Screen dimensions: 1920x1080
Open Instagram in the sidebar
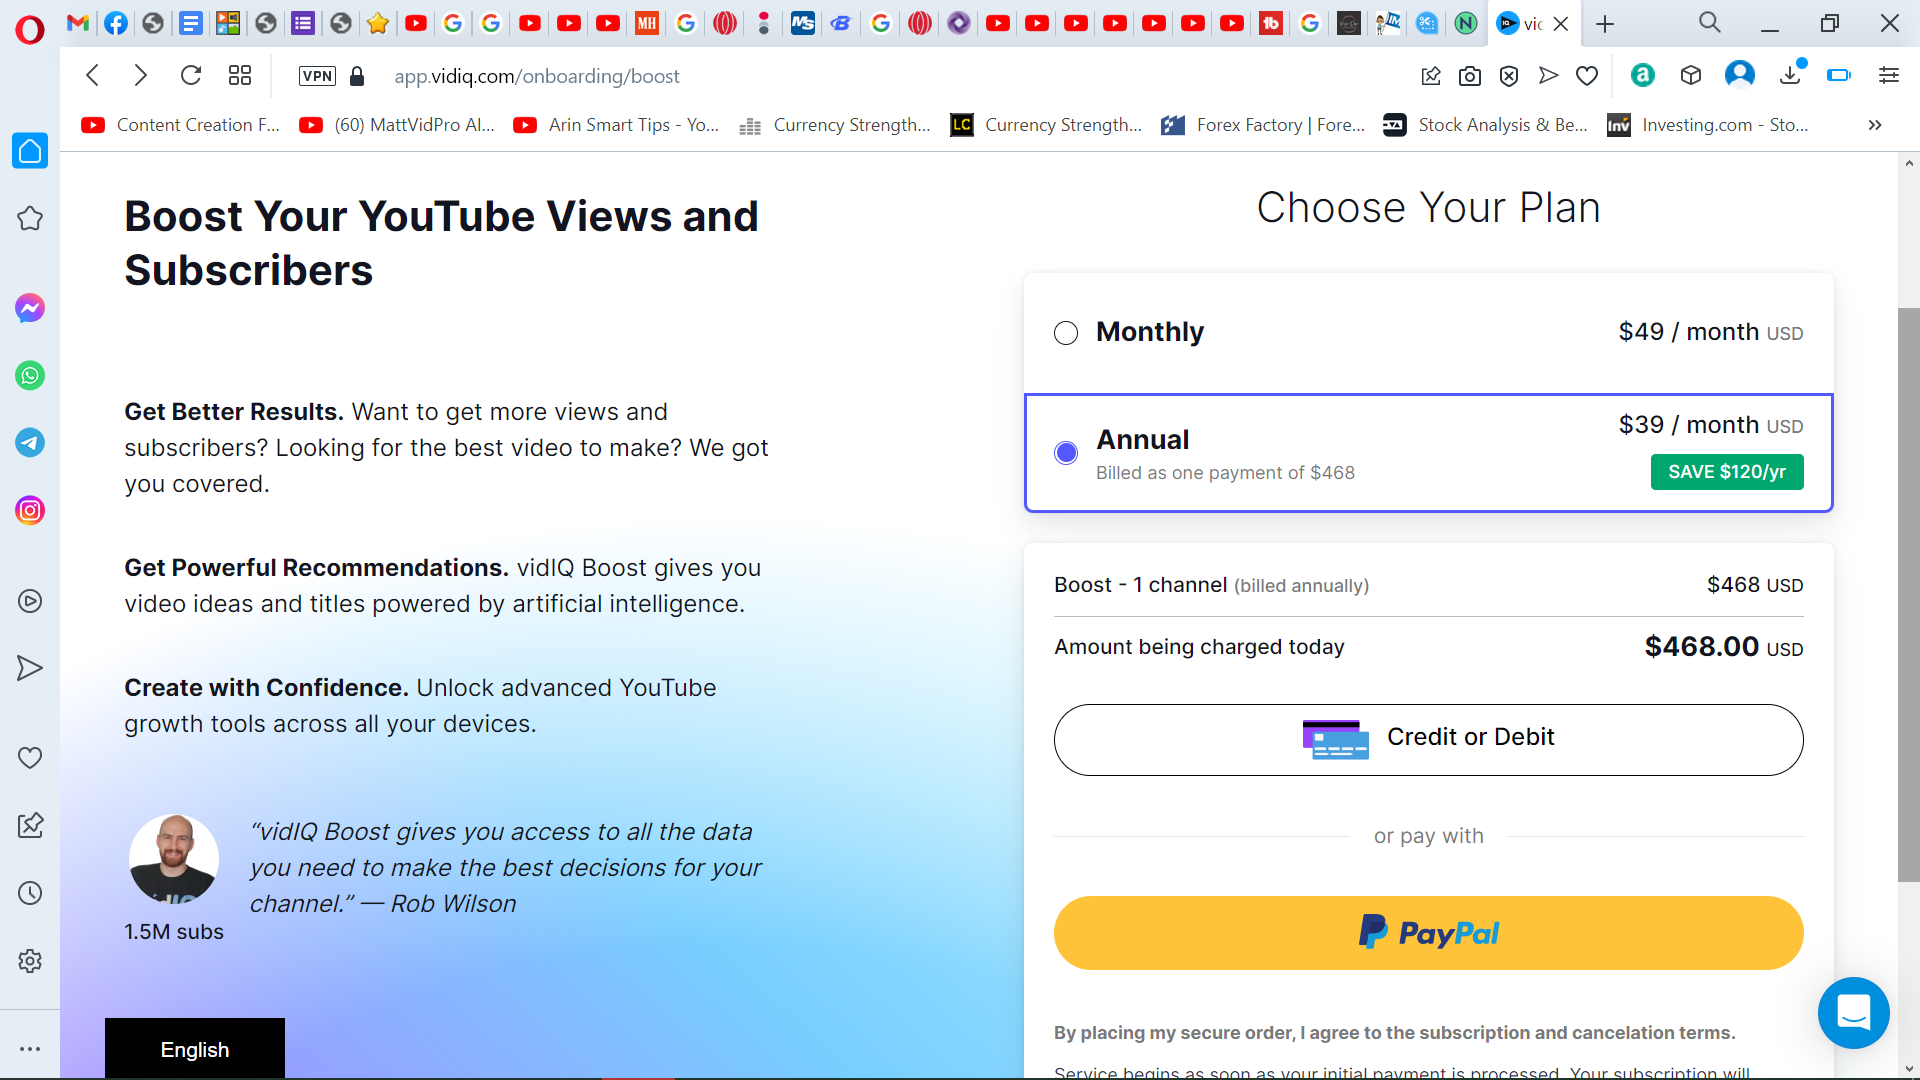[x=30, y=511]
